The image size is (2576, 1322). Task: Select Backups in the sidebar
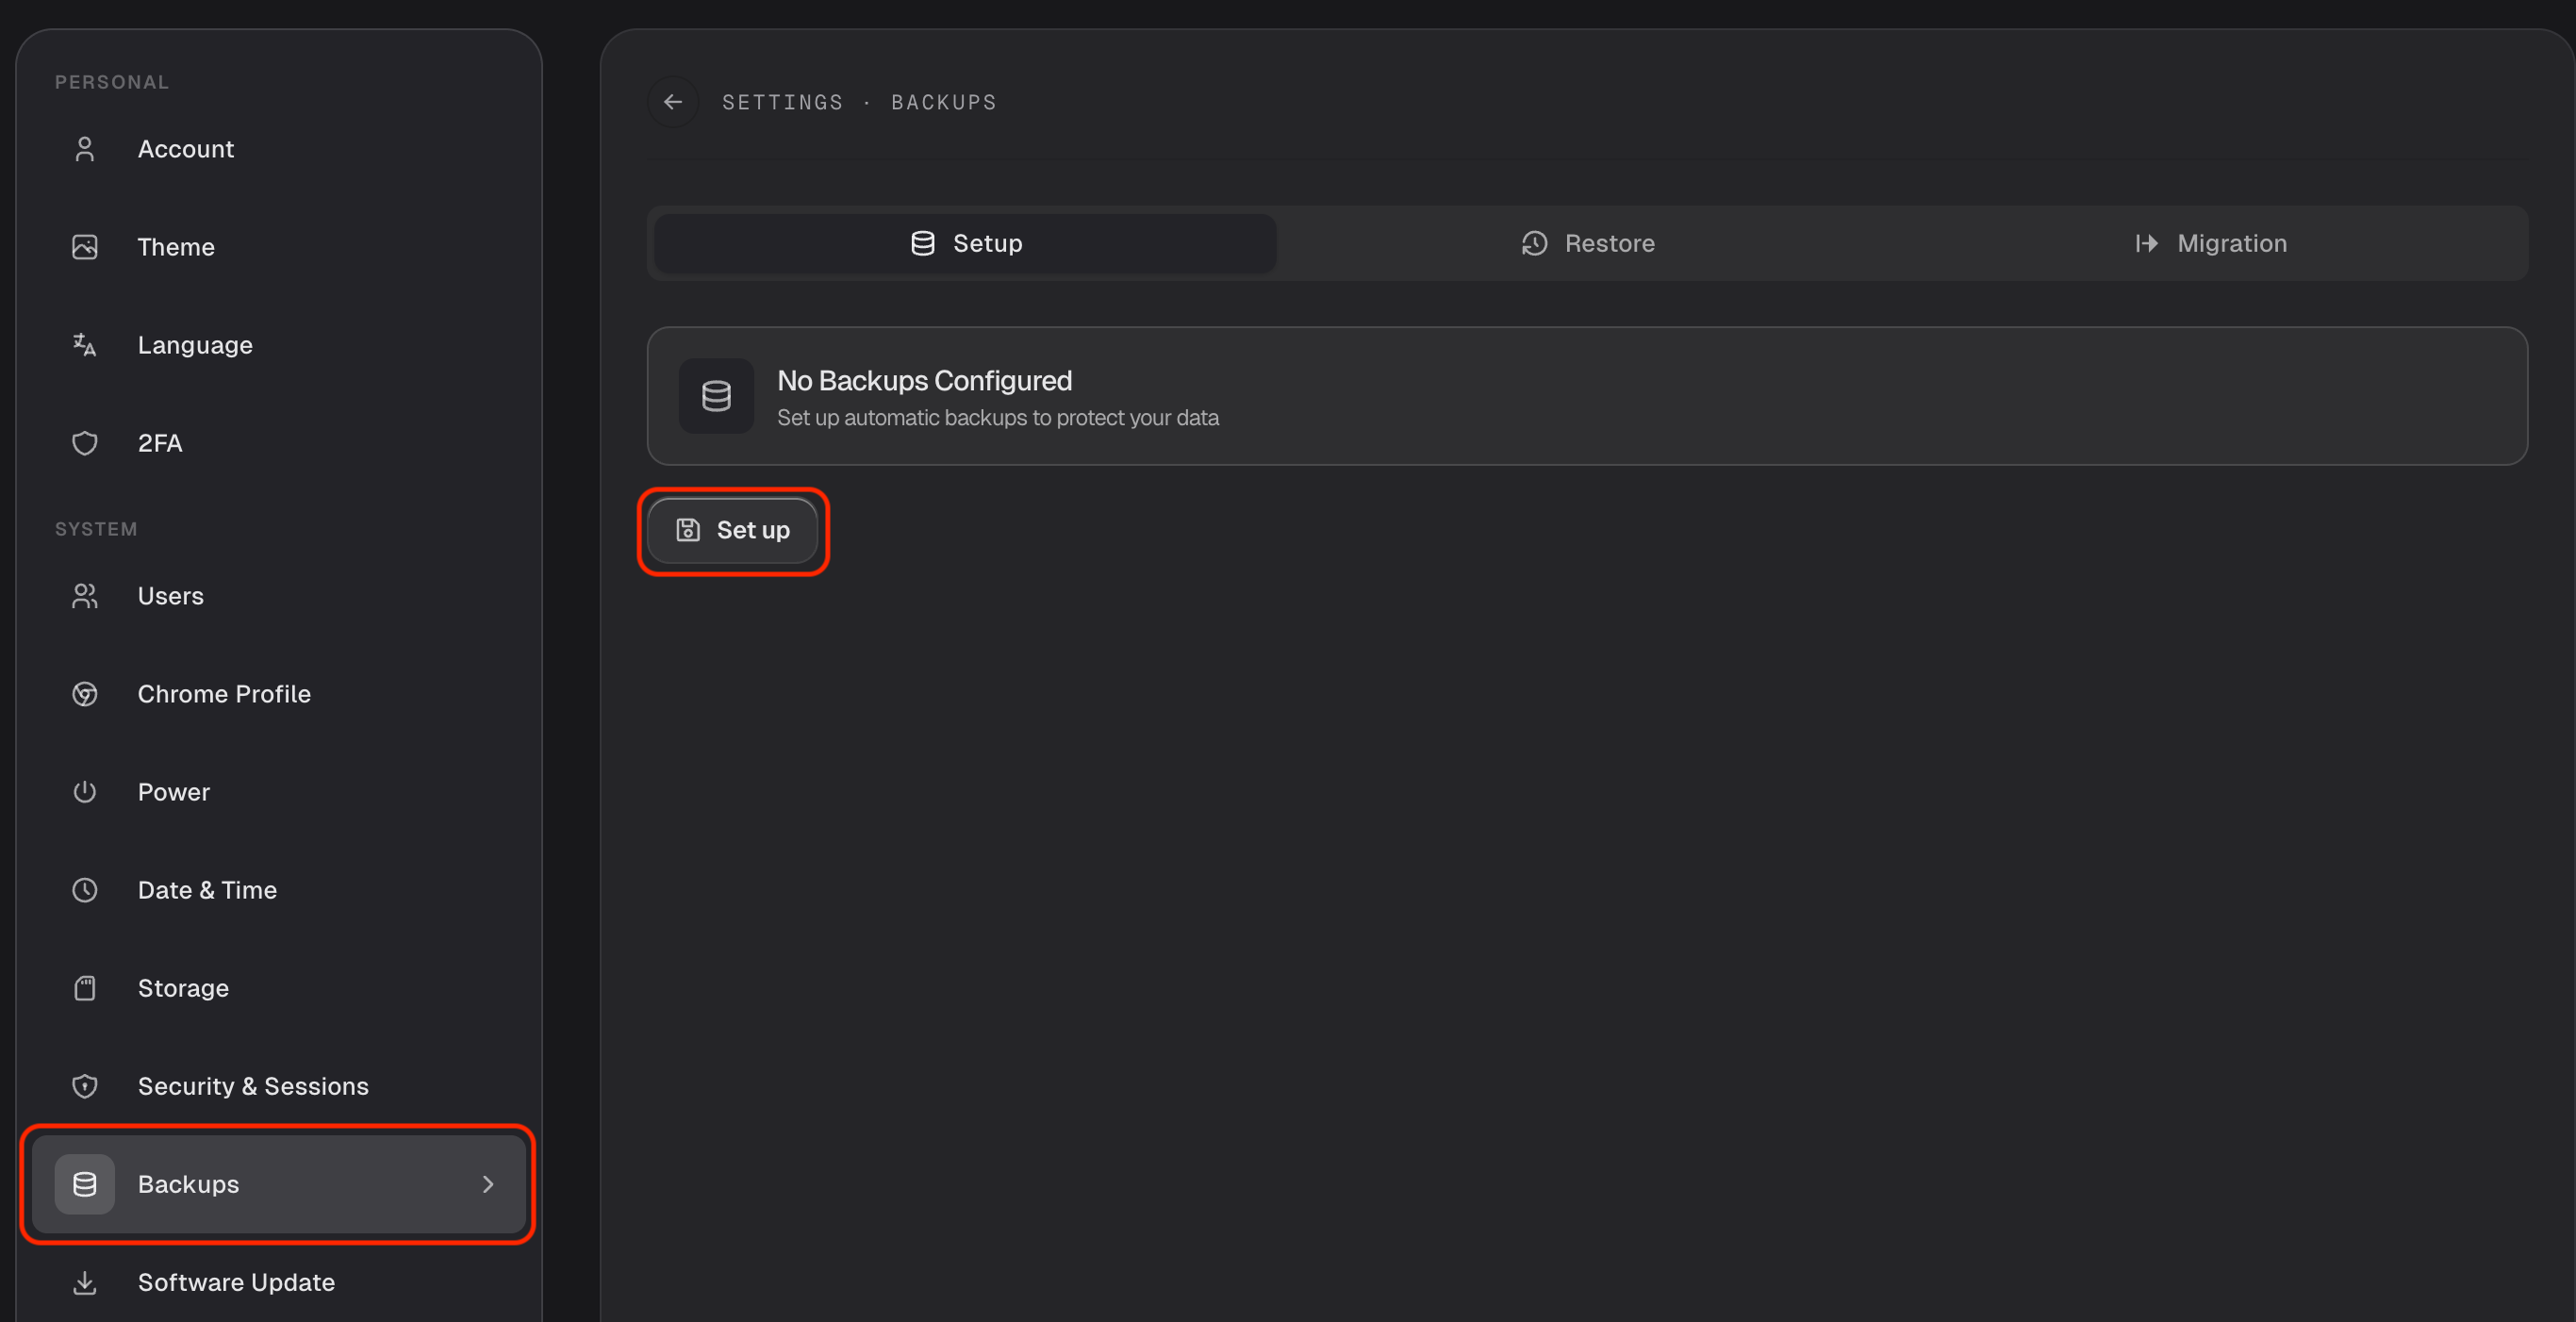tap(279, 1184)
